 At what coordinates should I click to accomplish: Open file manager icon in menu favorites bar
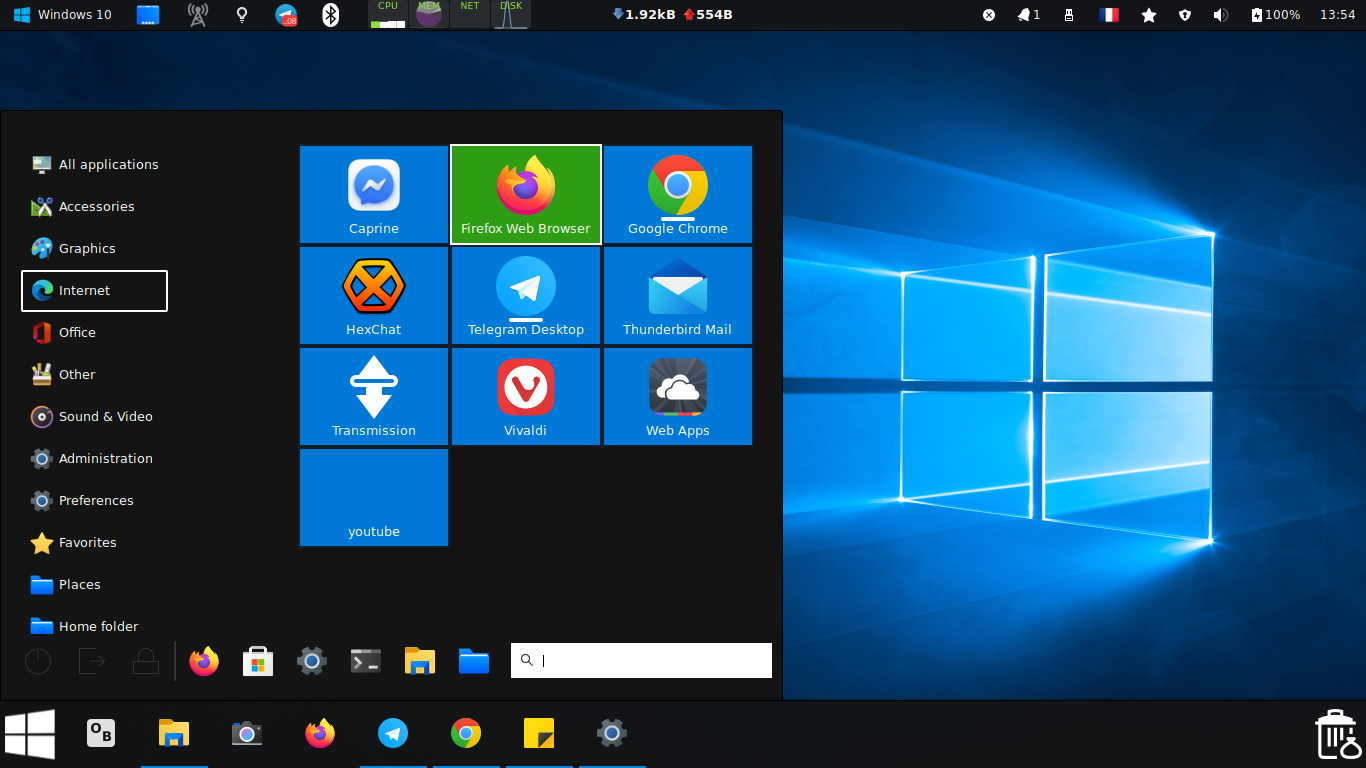[420, 661]
